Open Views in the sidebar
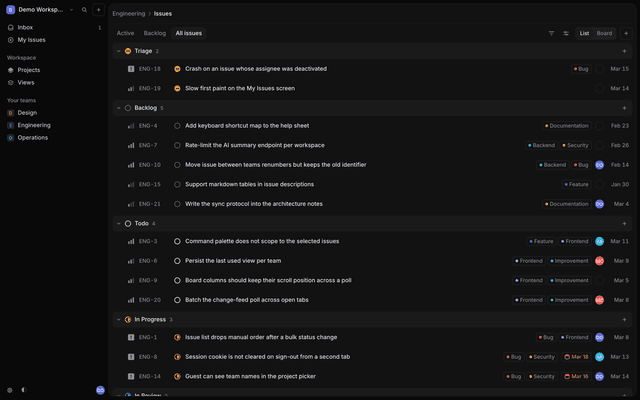This screenshot has width=640, height=400. (54, 82)
